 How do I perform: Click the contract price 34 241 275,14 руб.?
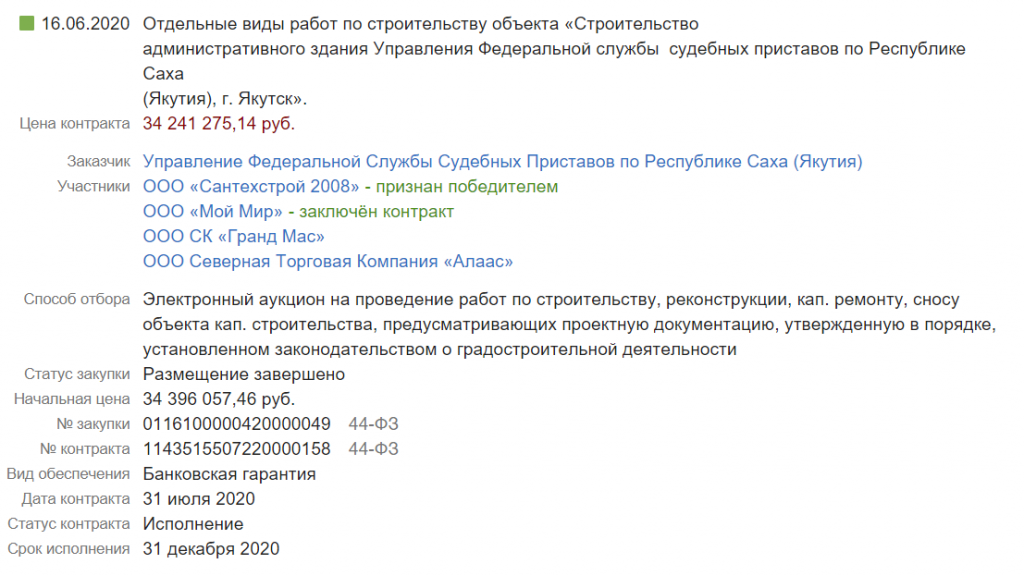(219, 124)
